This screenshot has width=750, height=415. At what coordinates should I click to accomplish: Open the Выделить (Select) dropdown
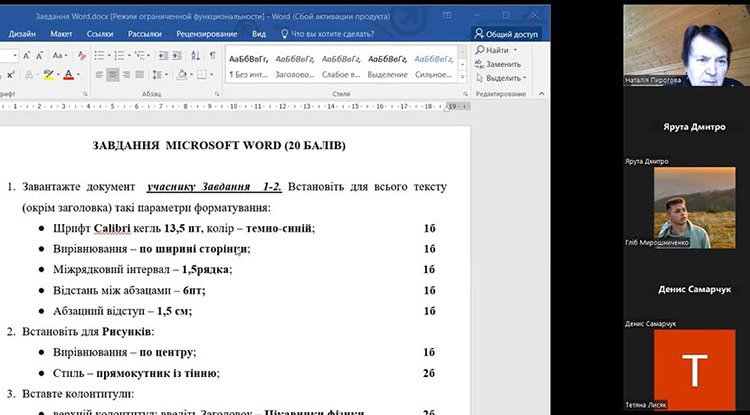tap(505, 78)
